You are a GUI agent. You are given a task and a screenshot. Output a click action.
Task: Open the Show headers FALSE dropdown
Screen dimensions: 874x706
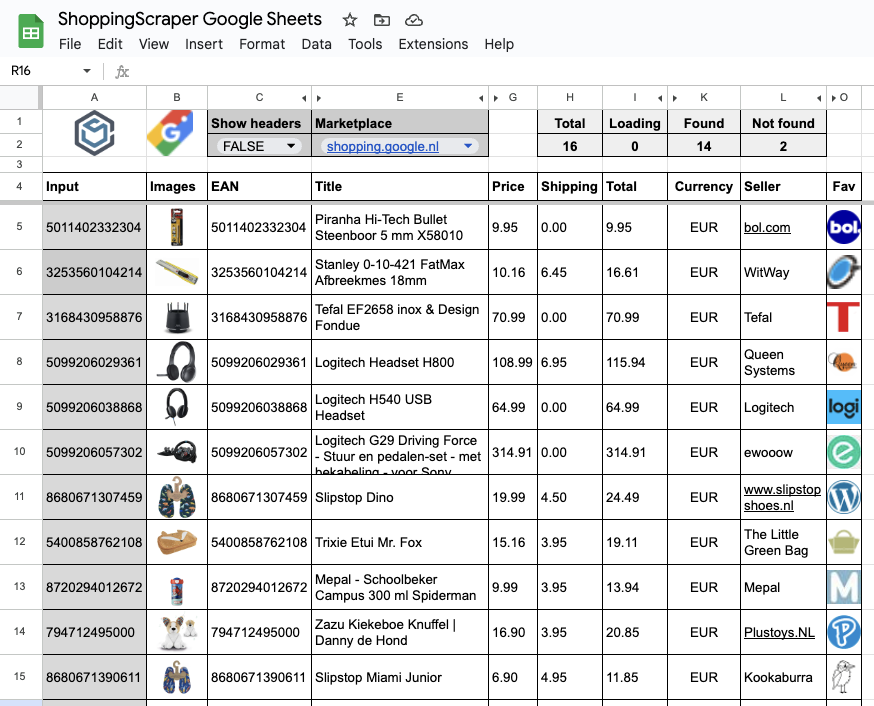[x=291, y=146]
